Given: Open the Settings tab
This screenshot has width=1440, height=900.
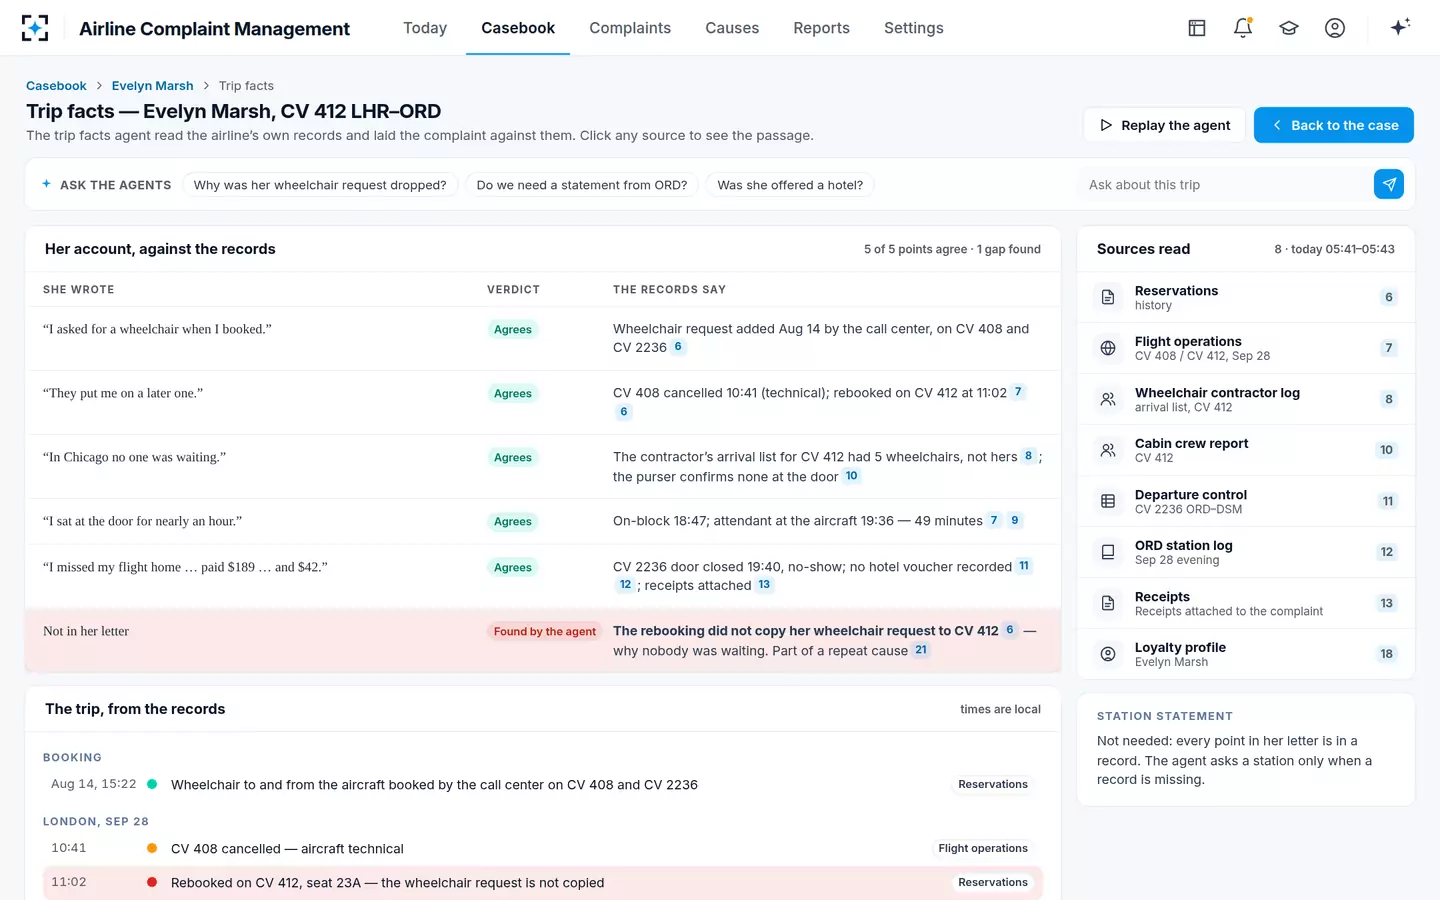Looking at the screenshot, I should 914,28.
